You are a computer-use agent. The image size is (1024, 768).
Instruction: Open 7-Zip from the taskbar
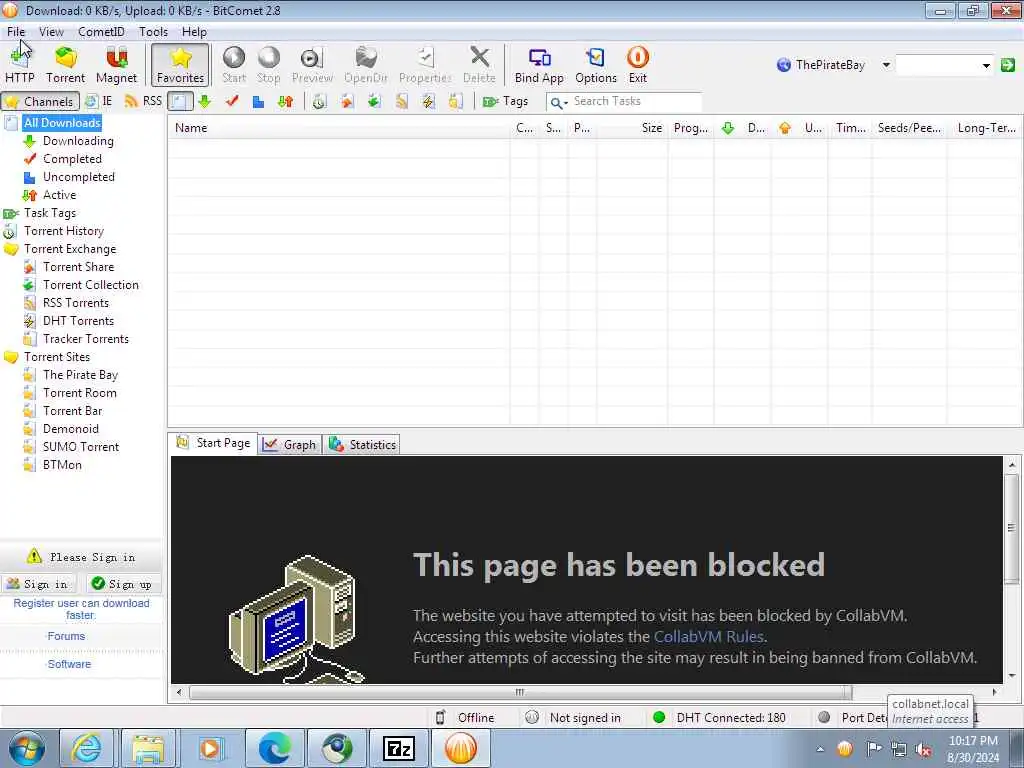tap(399, 748)
